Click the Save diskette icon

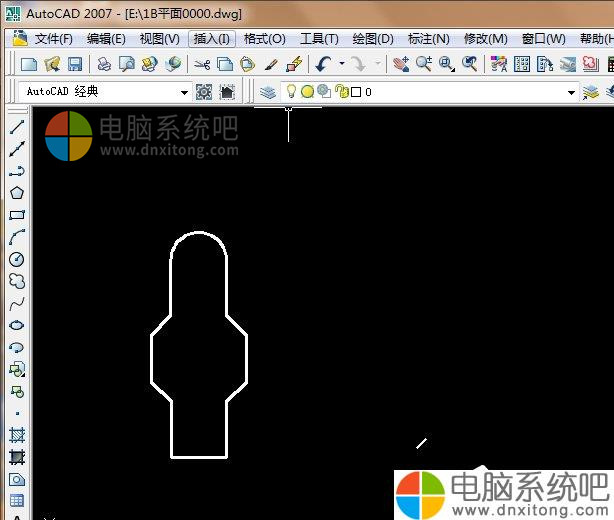click(x=75, y=64)
